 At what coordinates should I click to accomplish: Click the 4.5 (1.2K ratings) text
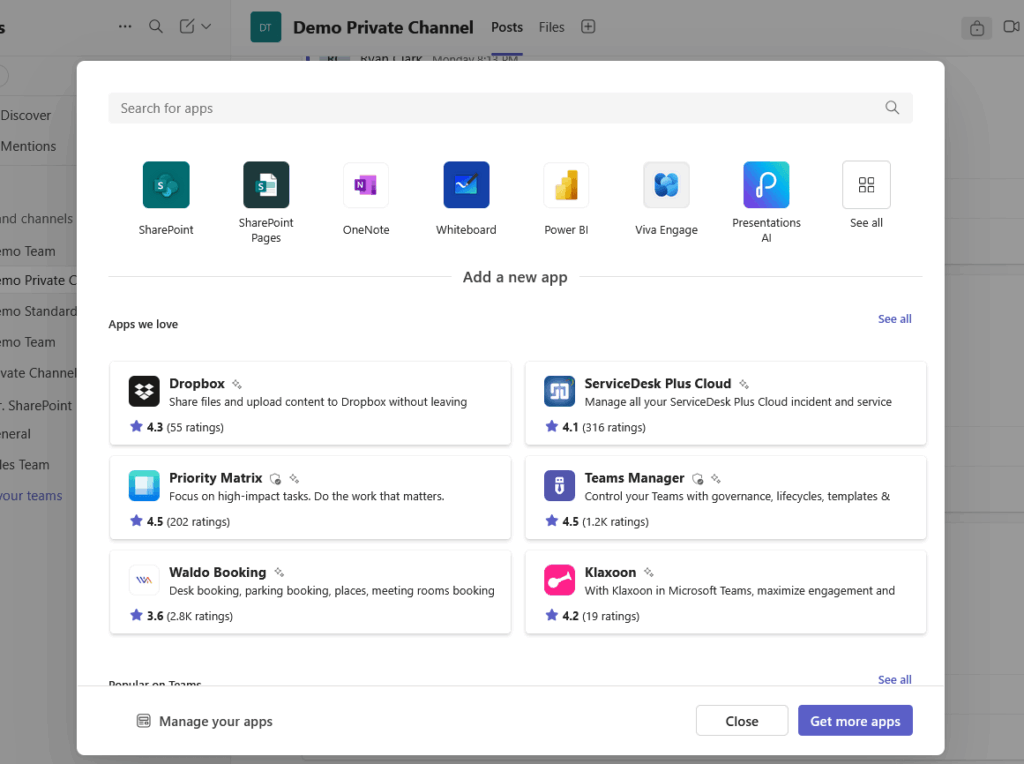click(605, 522)
